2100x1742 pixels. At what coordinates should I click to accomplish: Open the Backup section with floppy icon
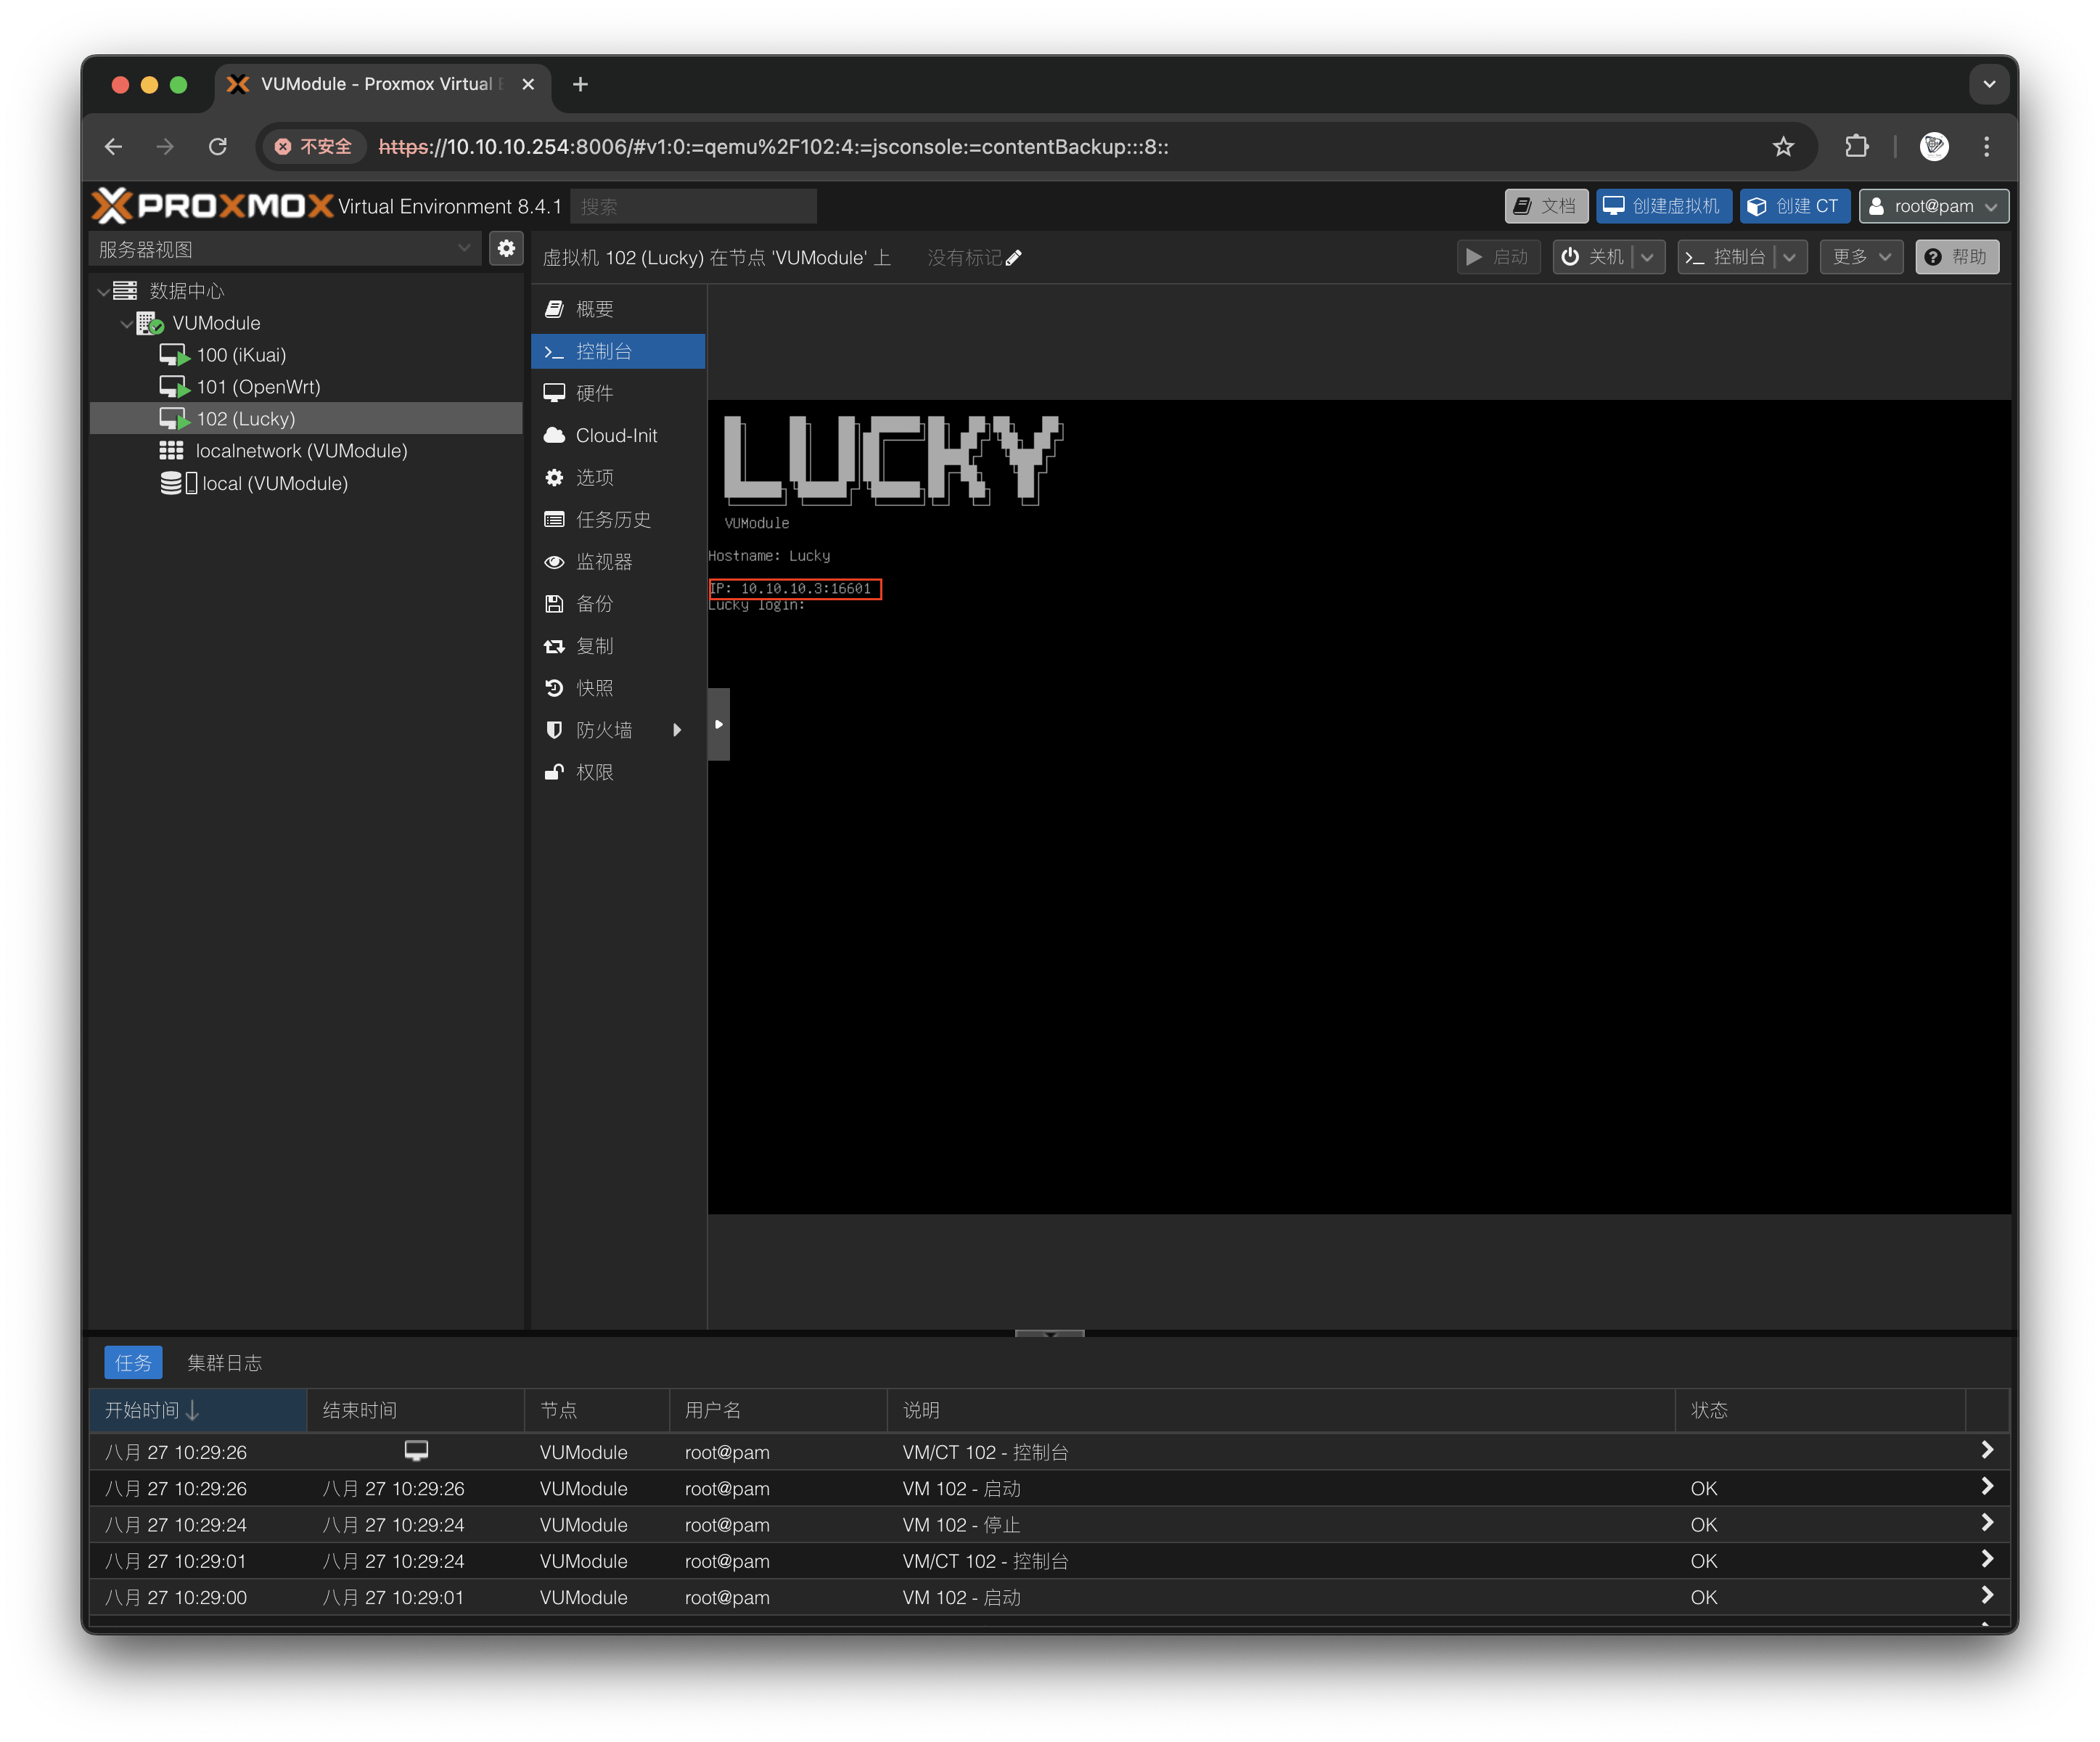[594, 604]
